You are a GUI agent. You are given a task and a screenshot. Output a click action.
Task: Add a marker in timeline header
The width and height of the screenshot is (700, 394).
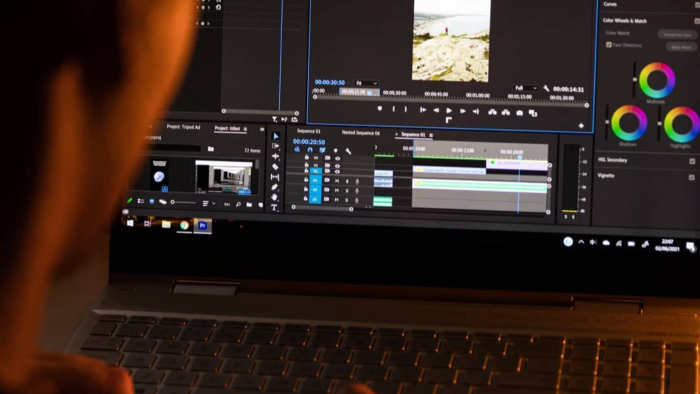coord(336,151)
